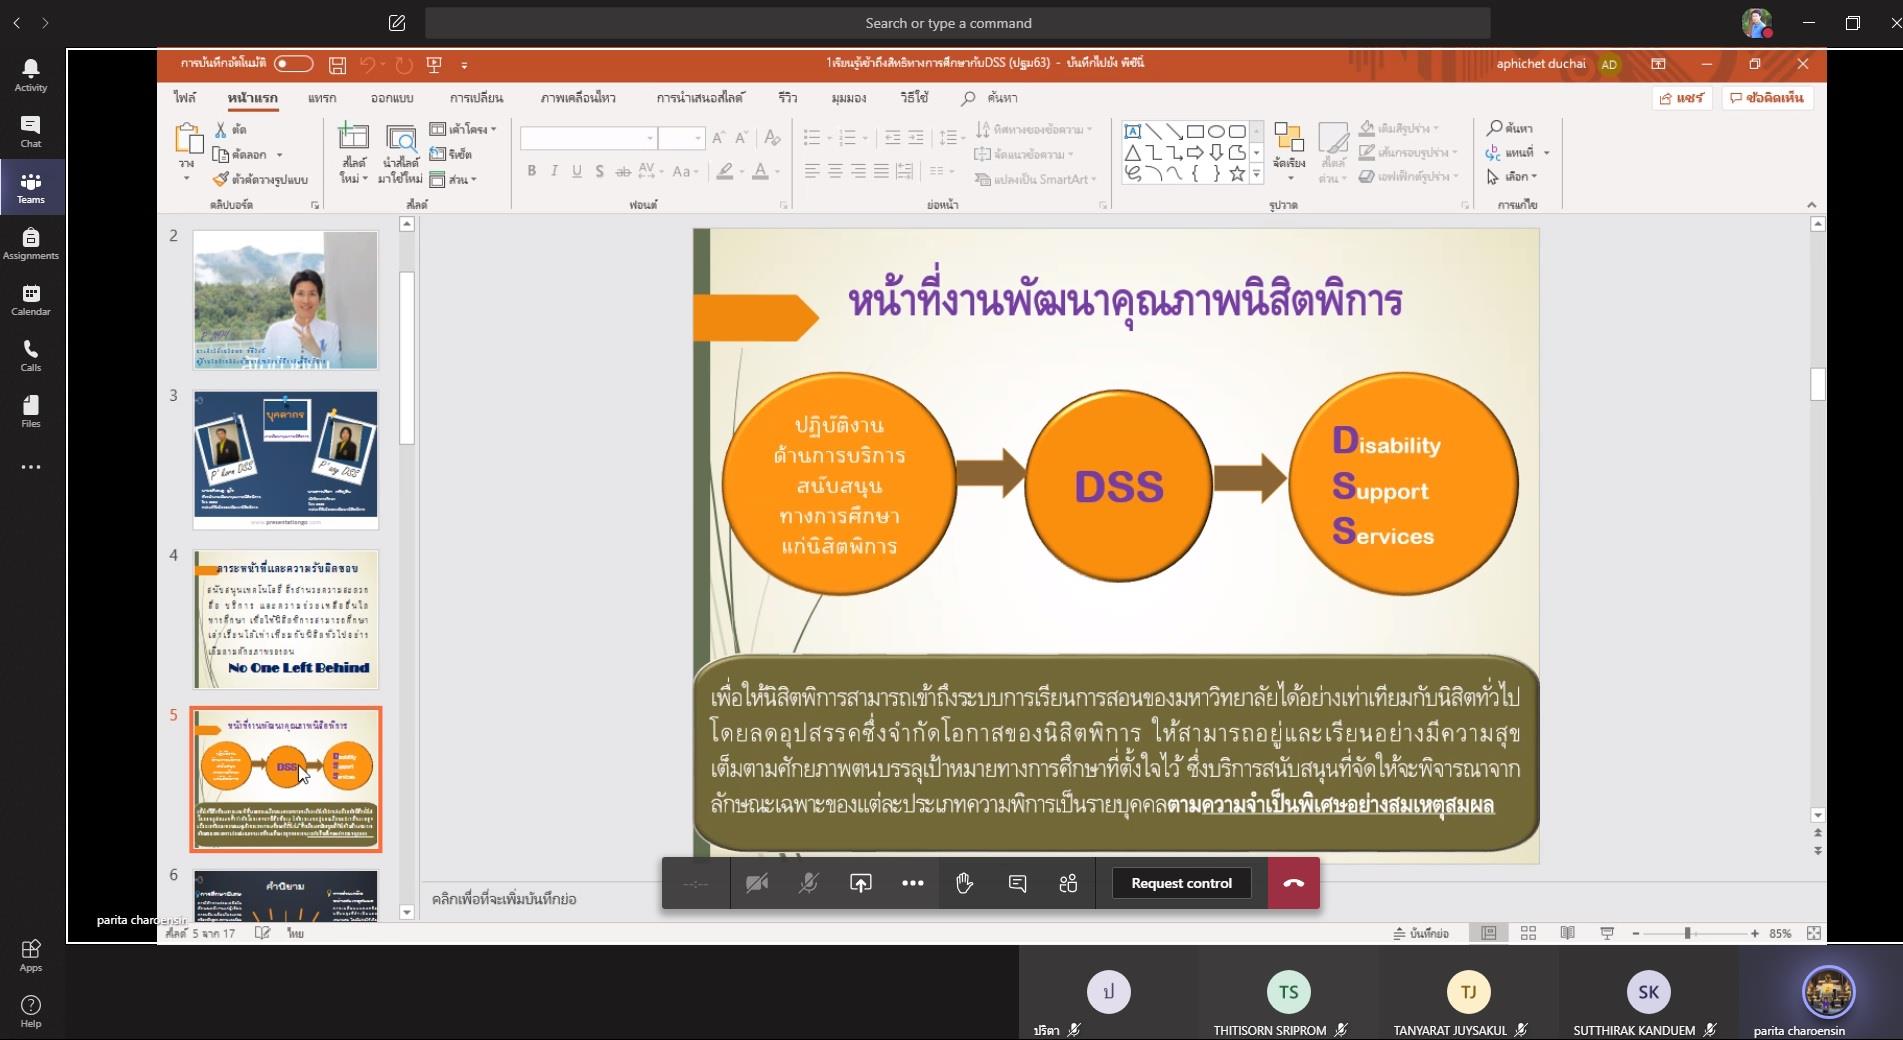Click the Request control button

point(1181,883)
